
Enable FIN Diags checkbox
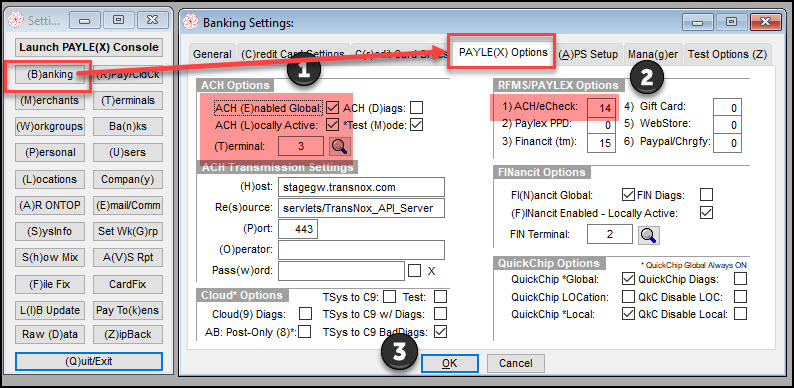click(706, 195)
